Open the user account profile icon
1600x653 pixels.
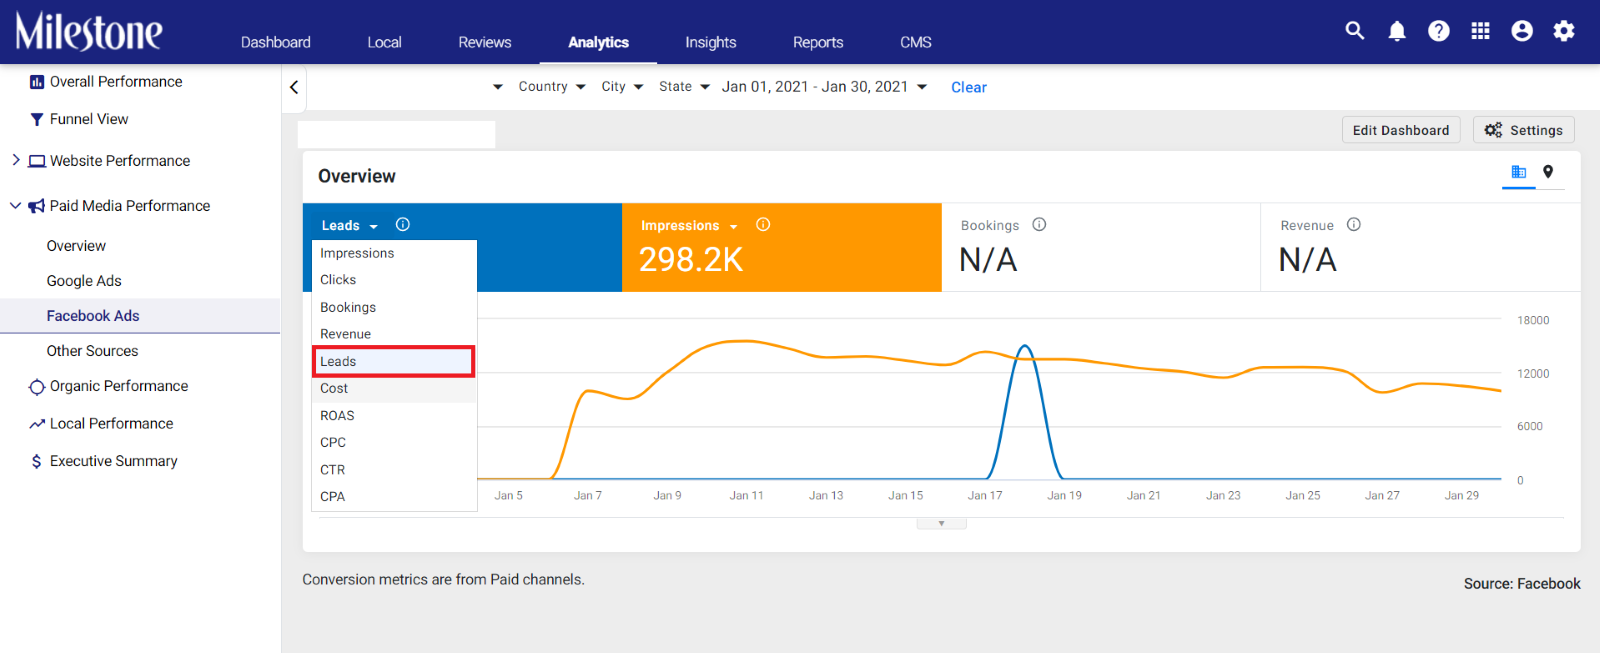(1522, 31)
